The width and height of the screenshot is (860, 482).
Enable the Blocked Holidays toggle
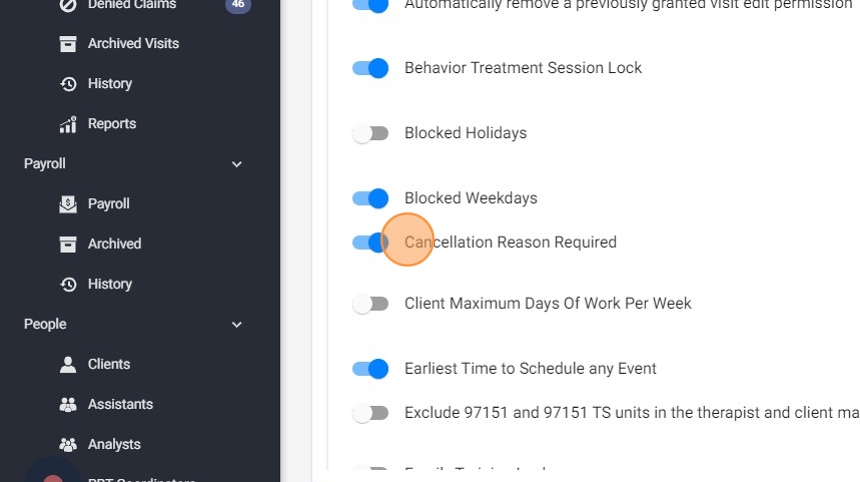[370, 133]
